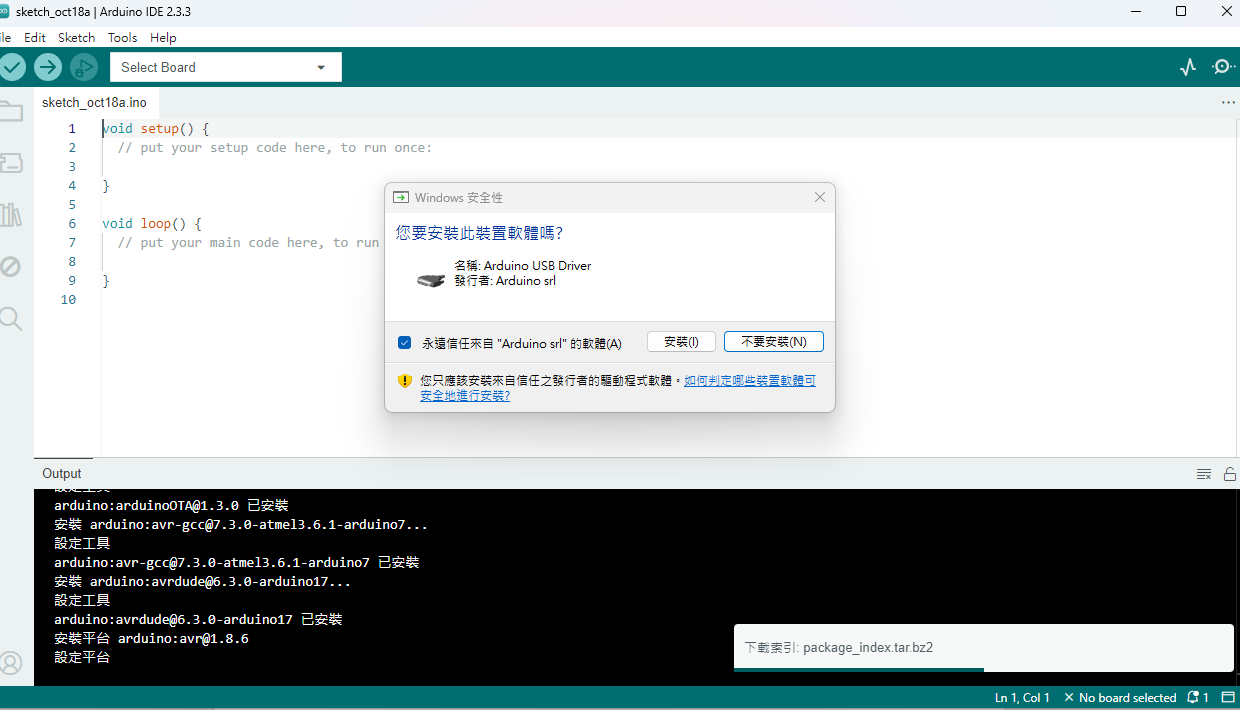Open the editor tab three-dots menu
1240x710 pixels.
(1228, 102)
